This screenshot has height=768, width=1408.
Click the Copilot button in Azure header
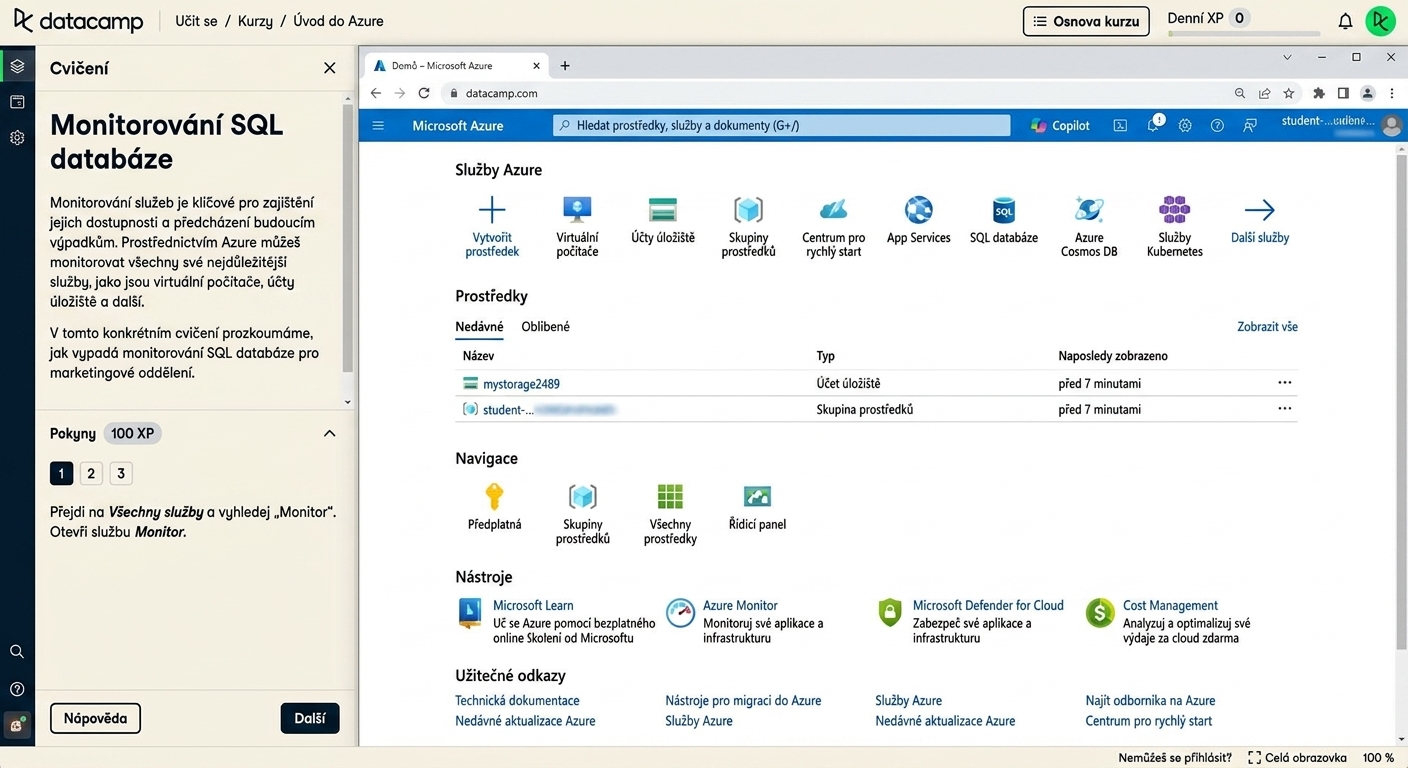(1061, 126)
